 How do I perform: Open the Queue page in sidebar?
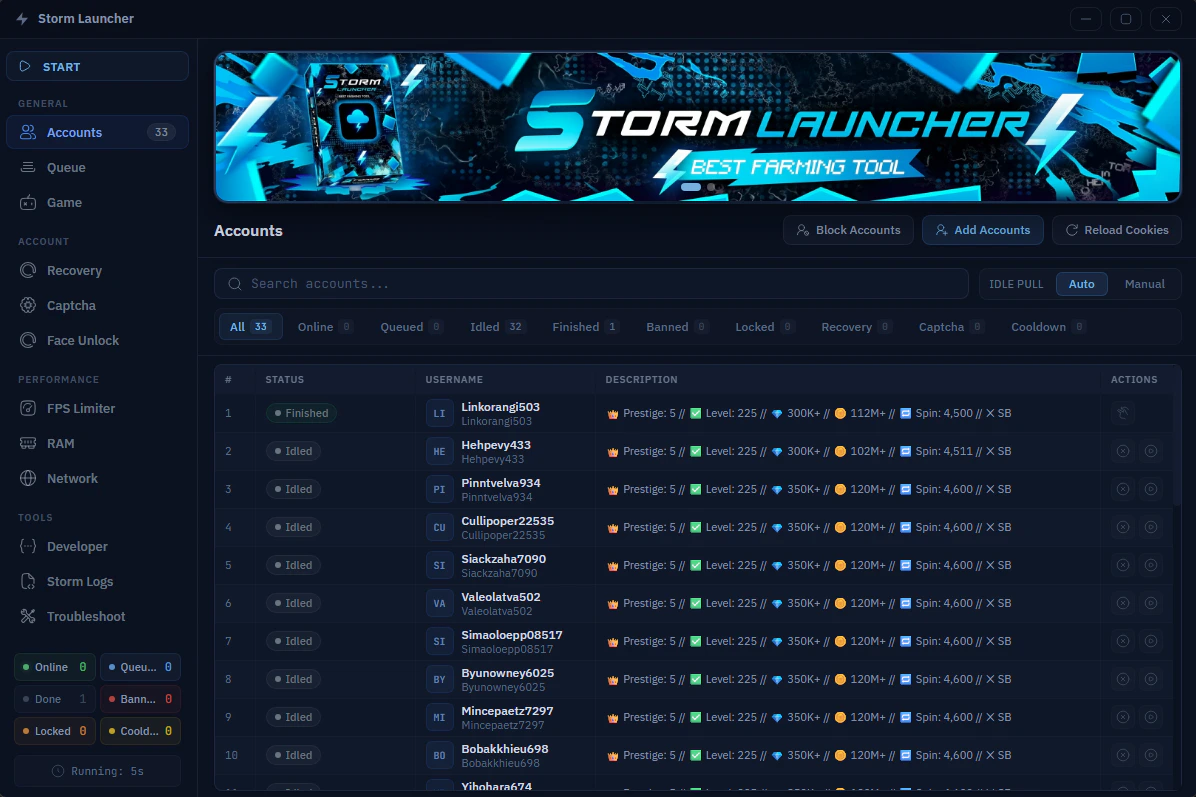pos(97,167)
